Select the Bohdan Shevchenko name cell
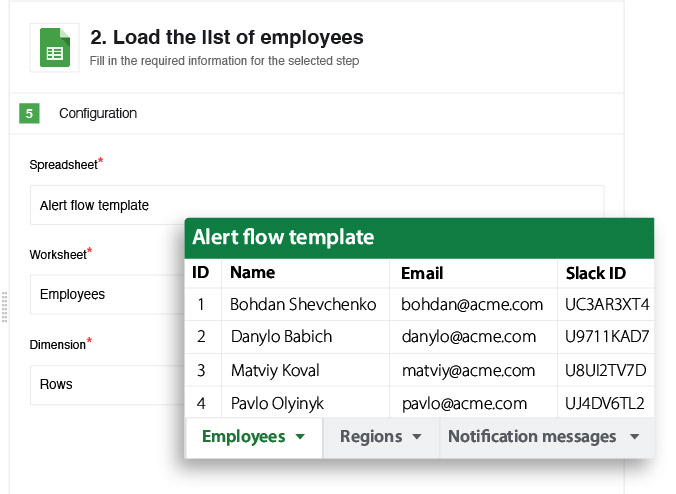The height and width of the screenshot is (494, 676). click(x=305, y=304)
